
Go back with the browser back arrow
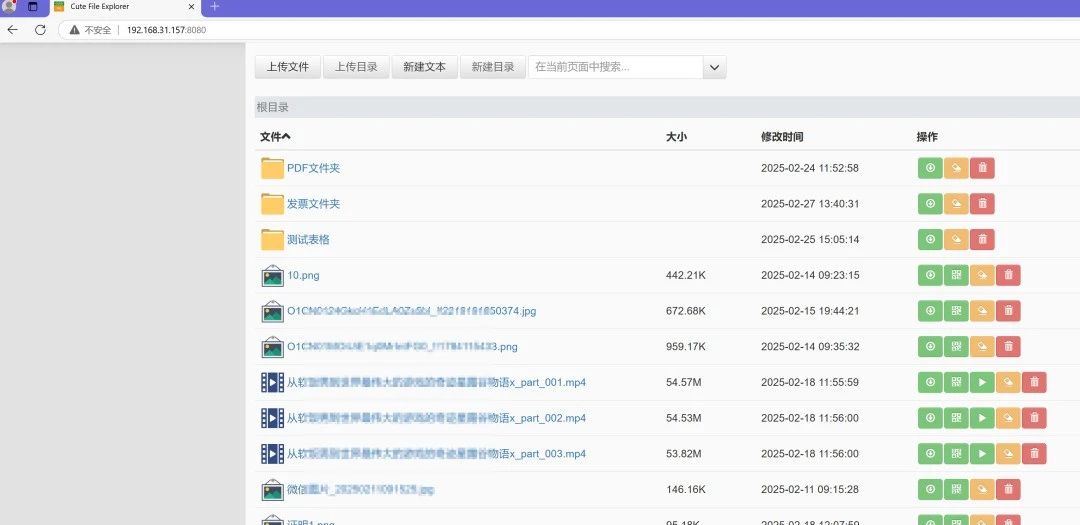(x=12, y=30)
